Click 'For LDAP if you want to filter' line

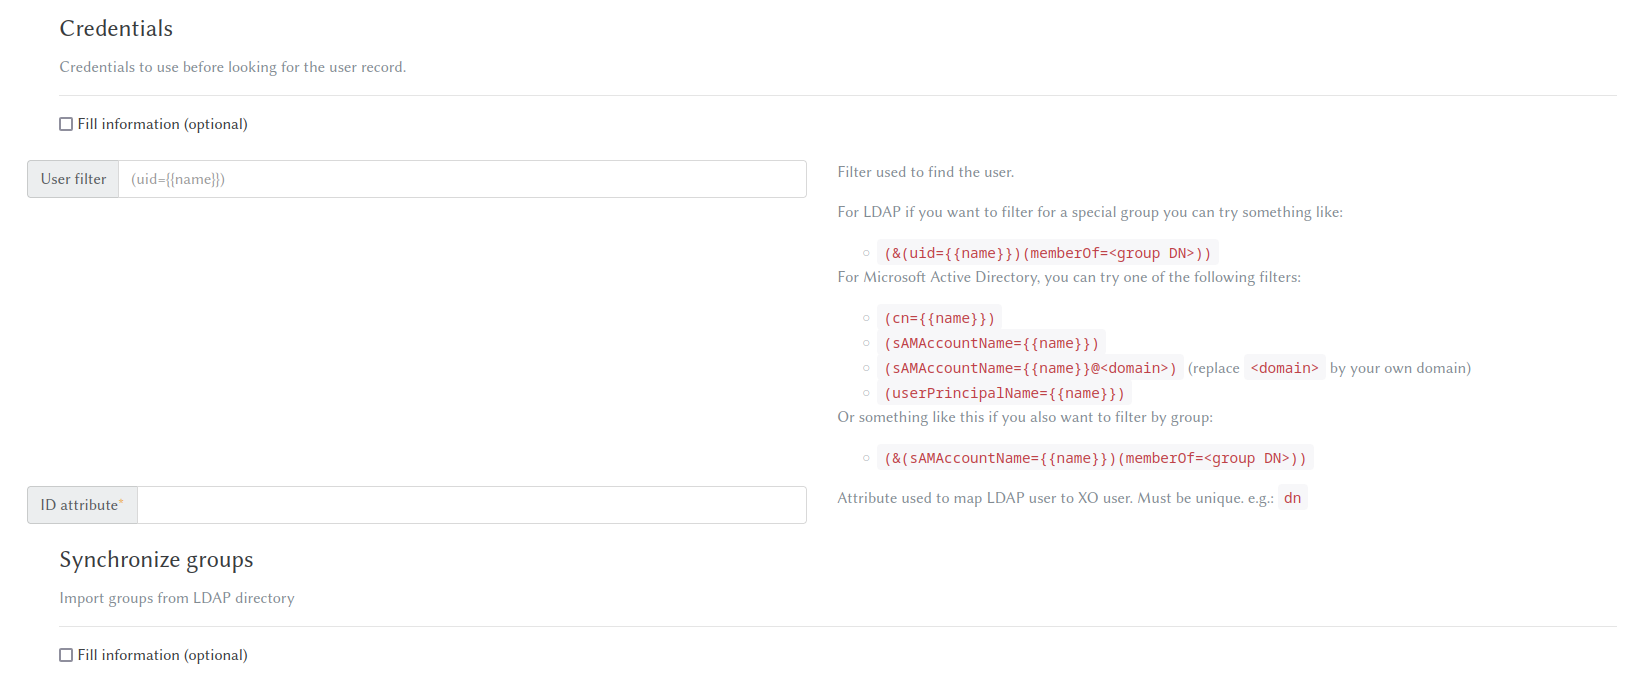(x=1090, y=212)
